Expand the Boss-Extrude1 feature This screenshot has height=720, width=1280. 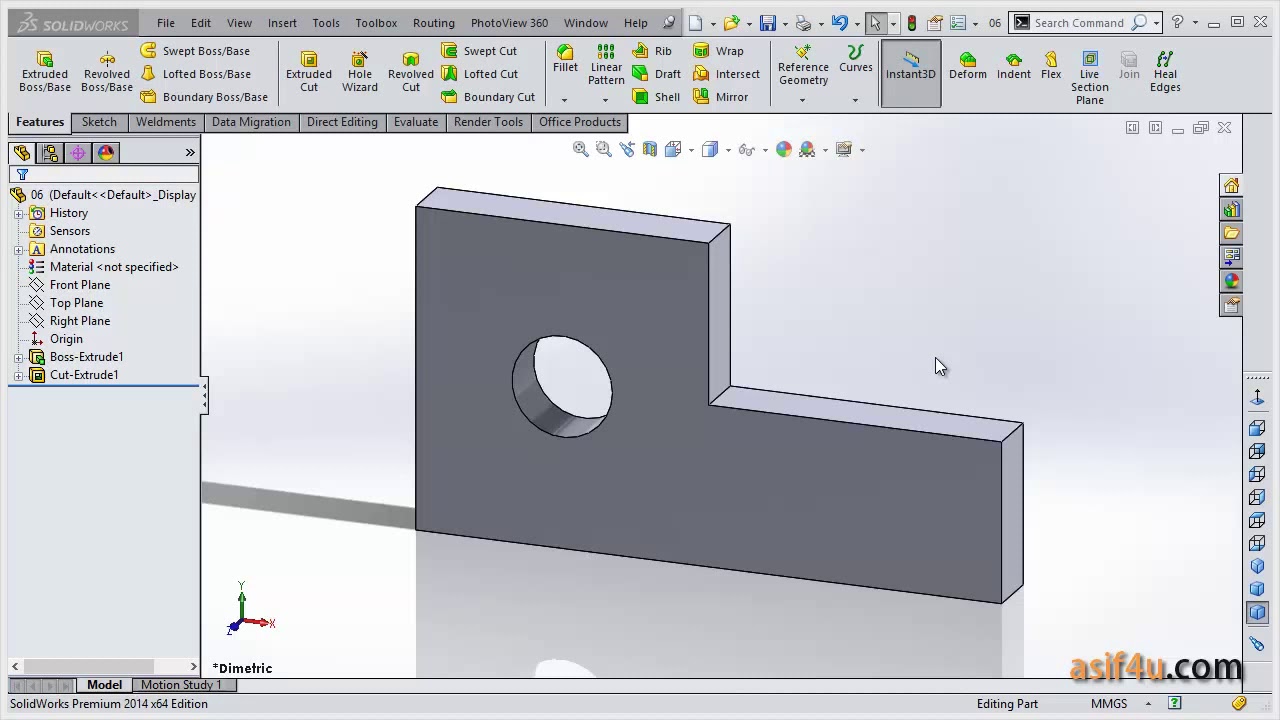click(18, 357)
